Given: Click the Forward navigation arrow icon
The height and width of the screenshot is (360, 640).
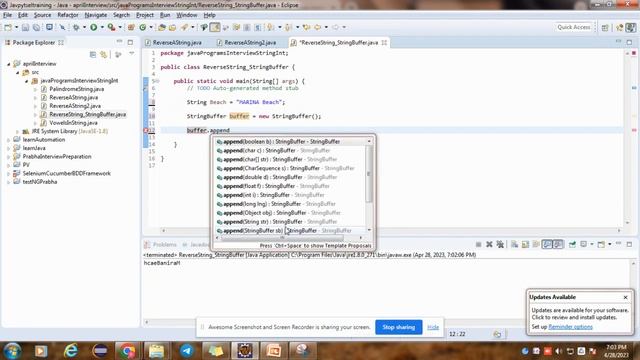Looking at the screenshot, I should click(x=336, y=27).
